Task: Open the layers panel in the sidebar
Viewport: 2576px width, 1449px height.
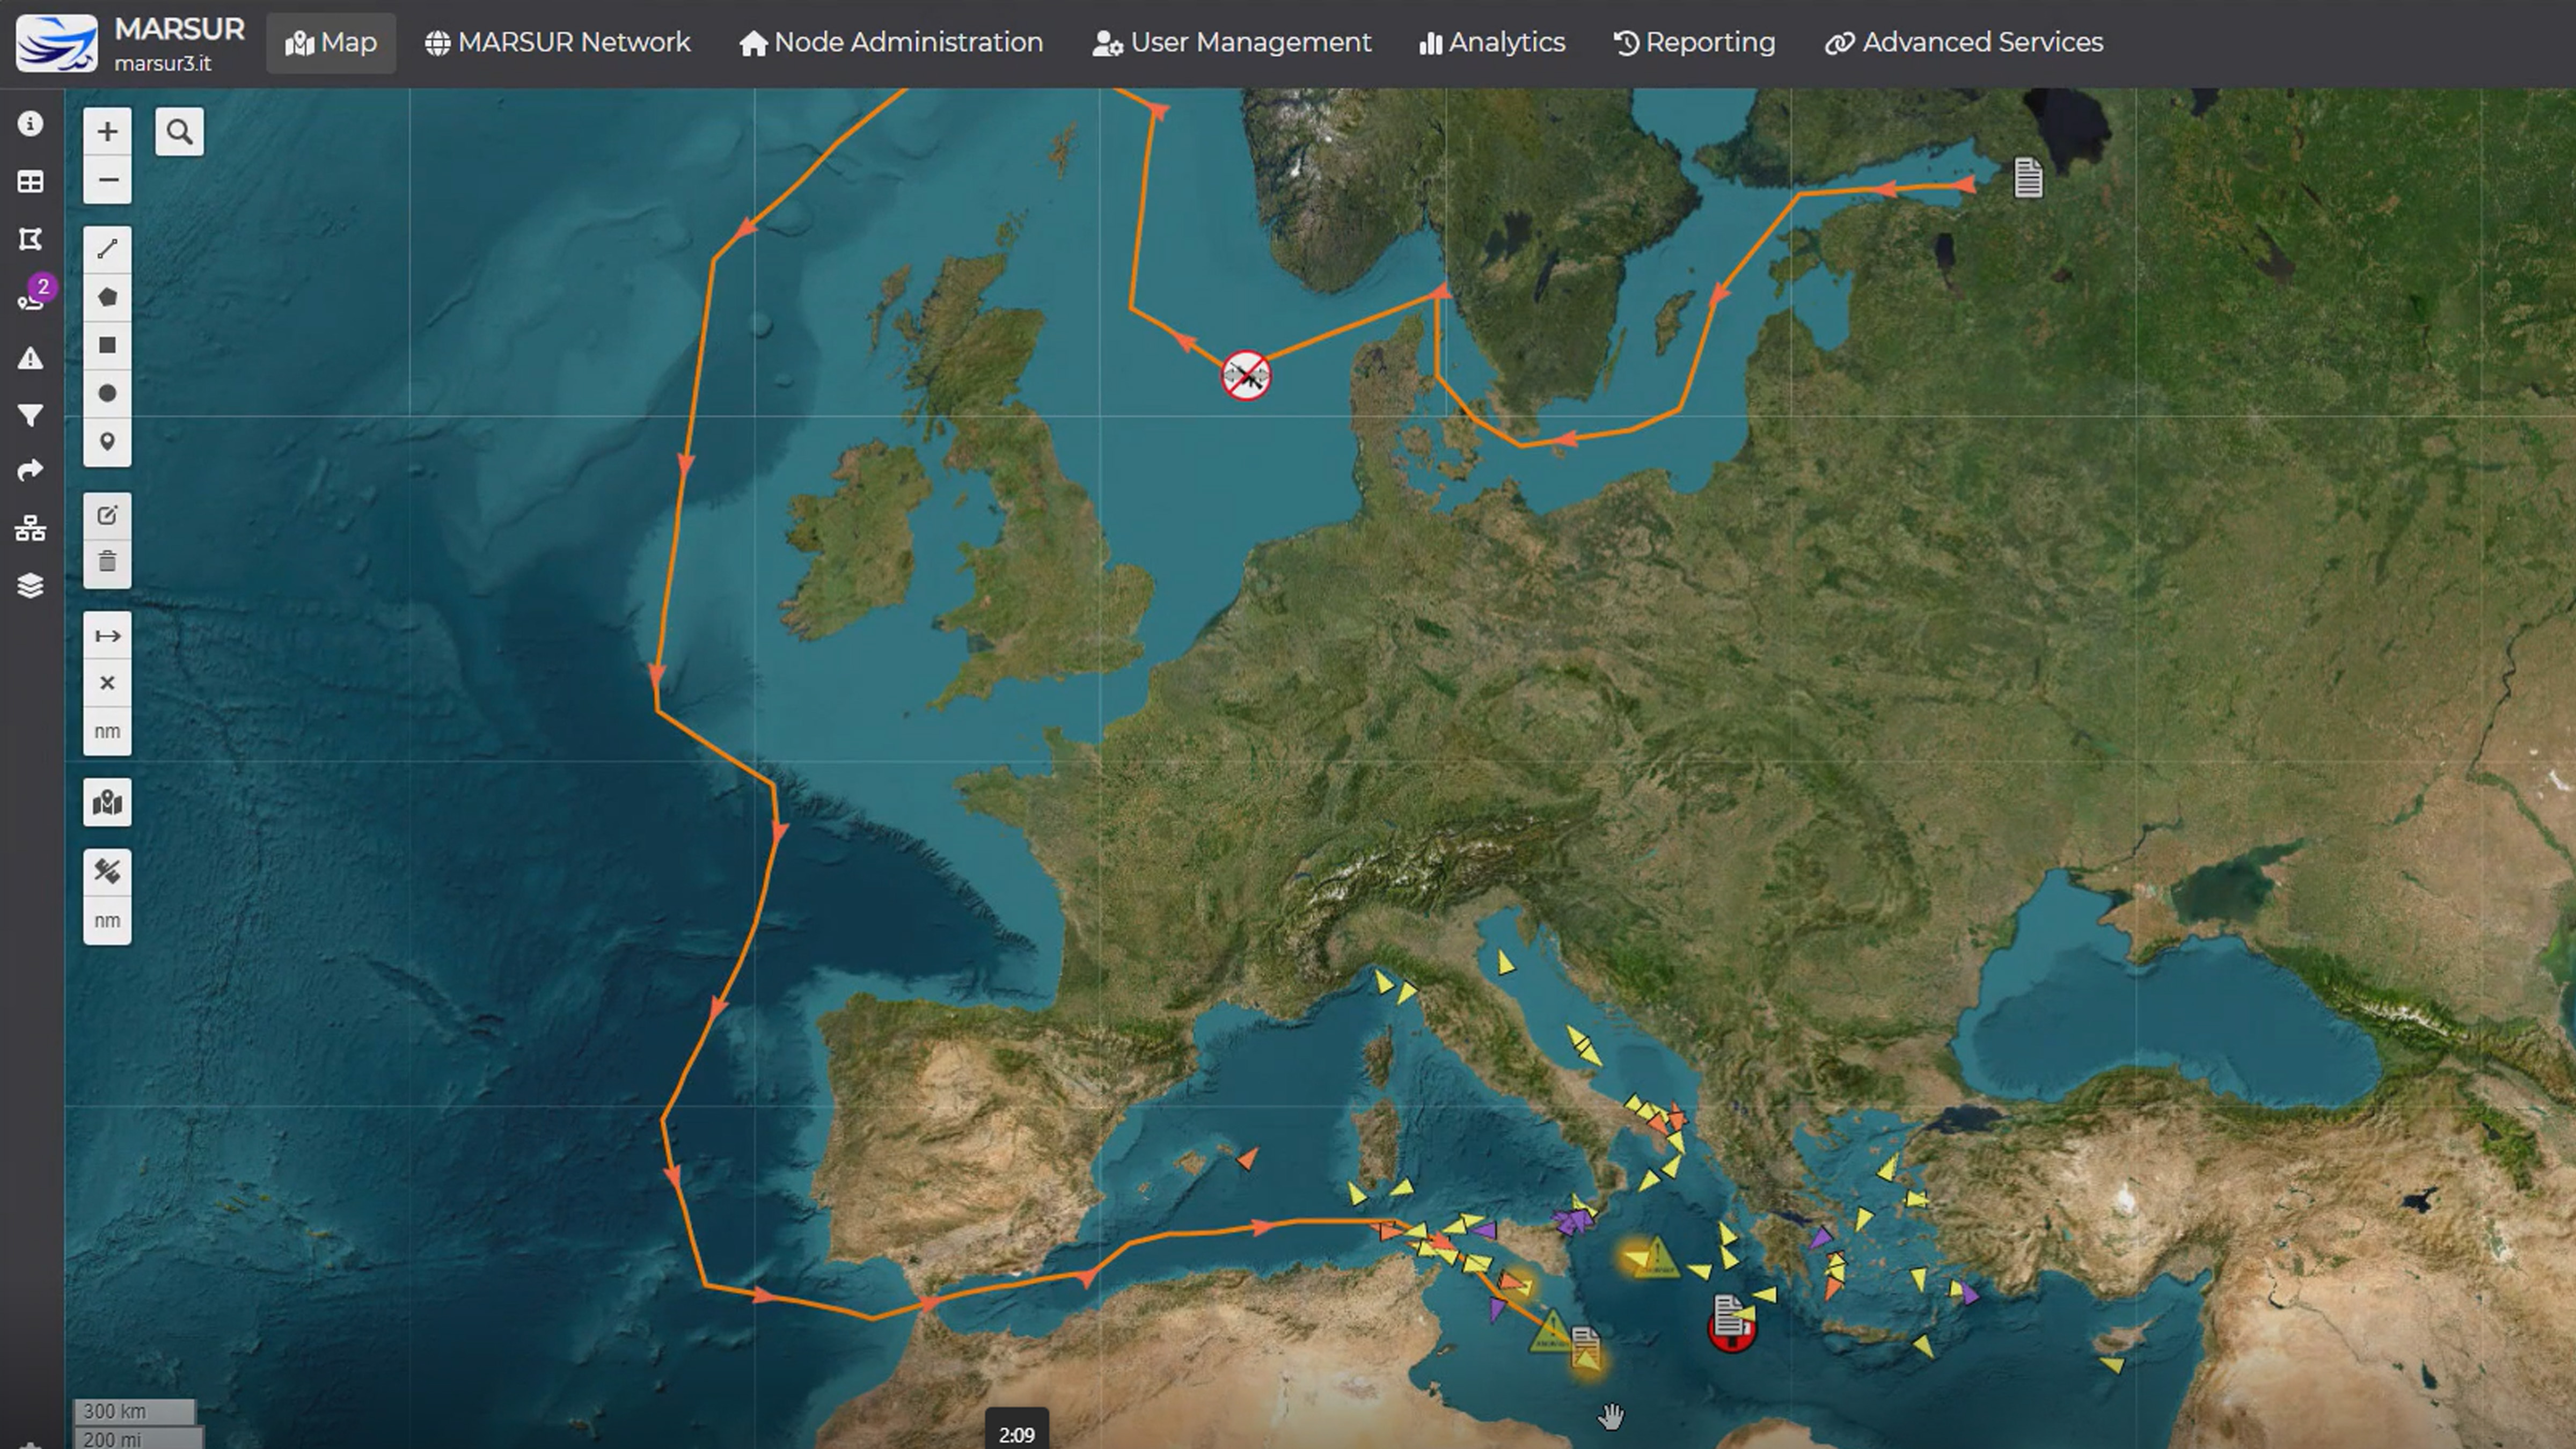Action: 30,587
